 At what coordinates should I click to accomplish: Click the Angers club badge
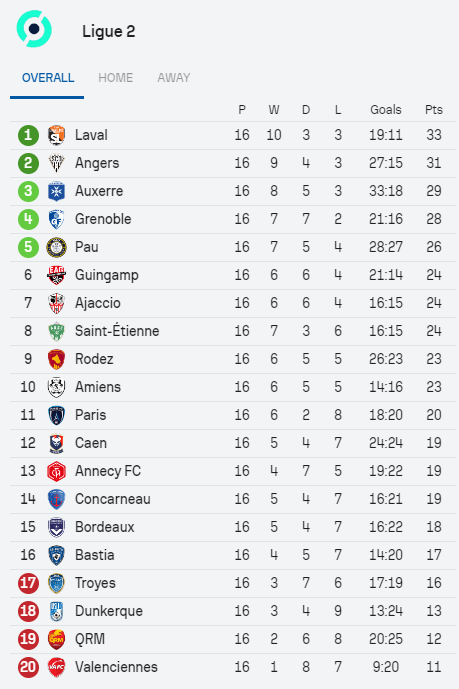[x=56, y=163]
